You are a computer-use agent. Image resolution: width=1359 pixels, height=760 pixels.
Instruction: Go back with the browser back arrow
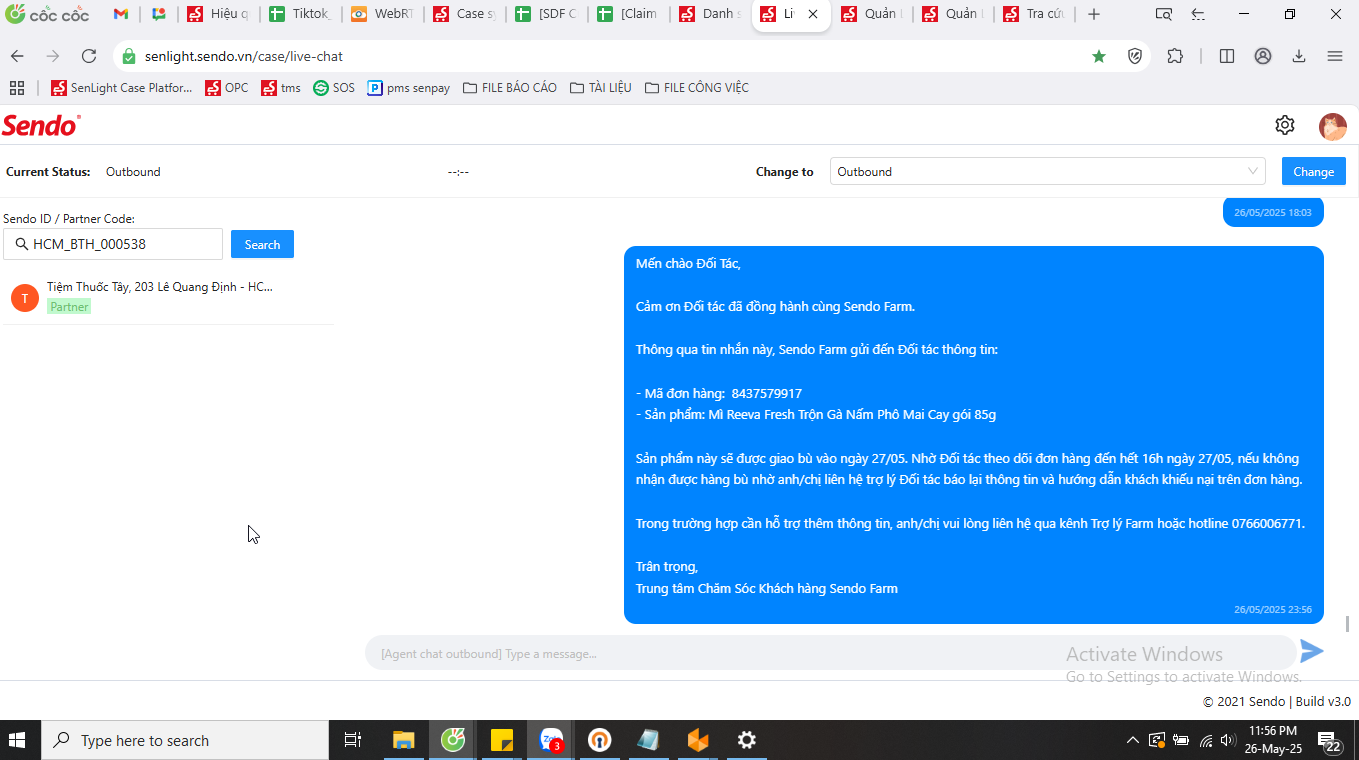click(x=17, y=56)
